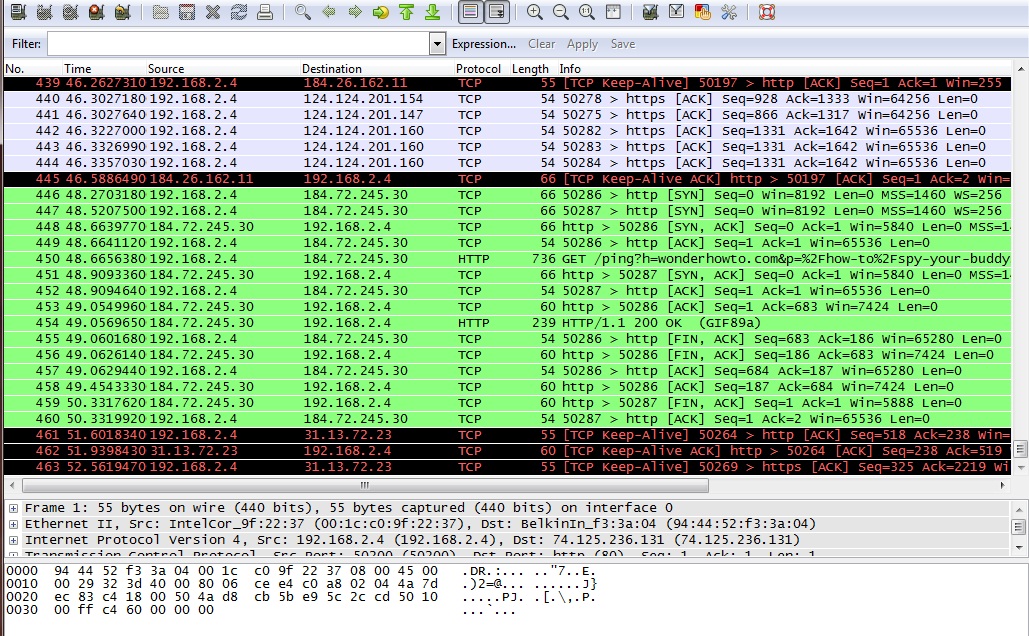Expand the Ethernet II tree node
This screenshot has width=1029, height=636.
(x=13, y=524)
